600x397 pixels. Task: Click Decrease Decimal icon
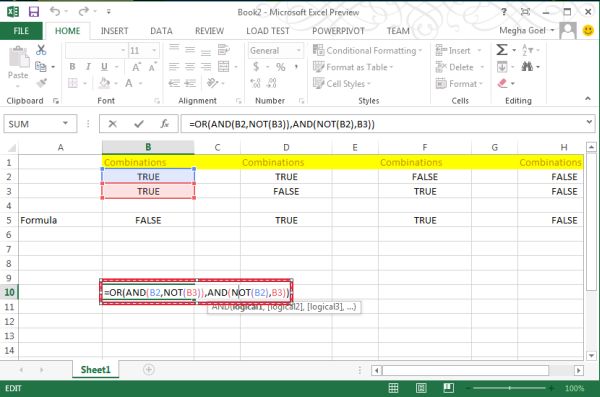tap(272, 83)
